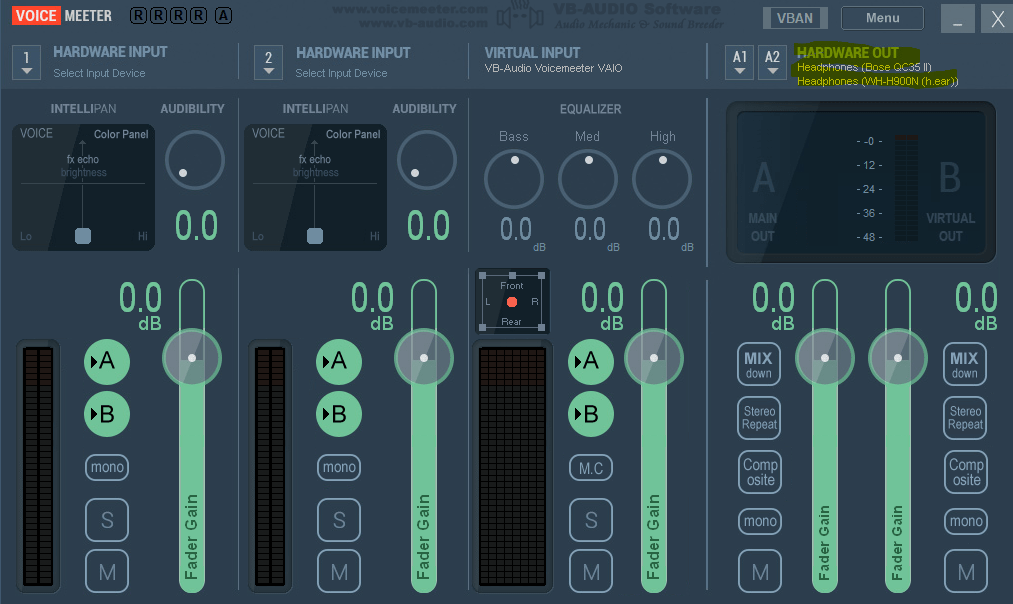Click the Bass equalizer knob

click(x=514, y=179)
